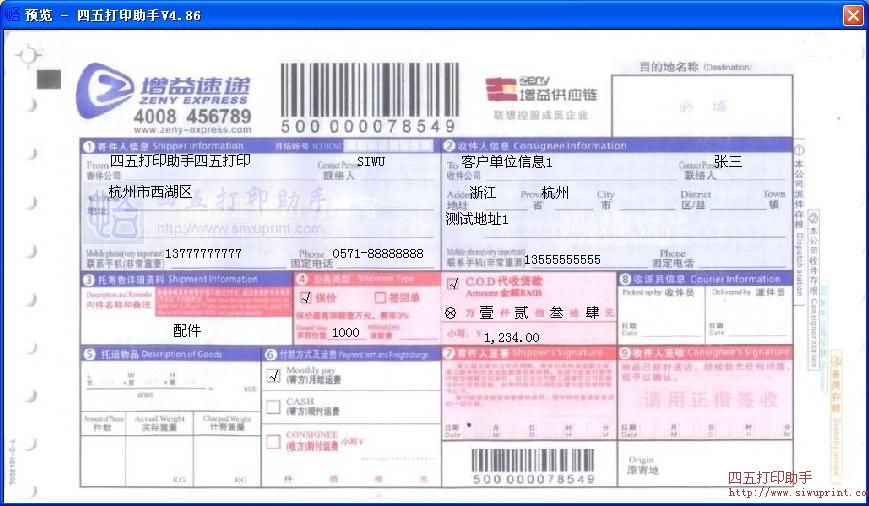Image resolution: width=869 pixels, height=506 pixels.
Task: Click the app icon in the title bar
Action: click(x=12, y=14)
